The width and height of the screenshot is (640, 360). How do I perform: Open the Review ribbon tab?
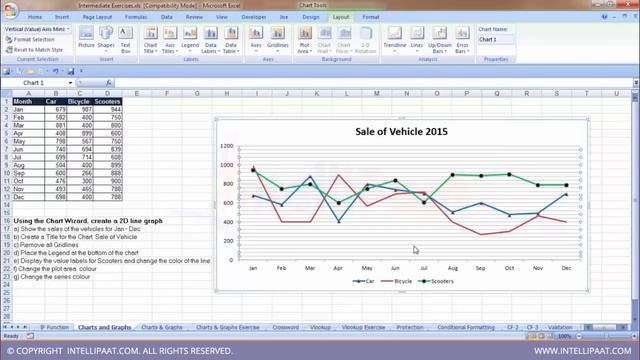pos(194,17)
